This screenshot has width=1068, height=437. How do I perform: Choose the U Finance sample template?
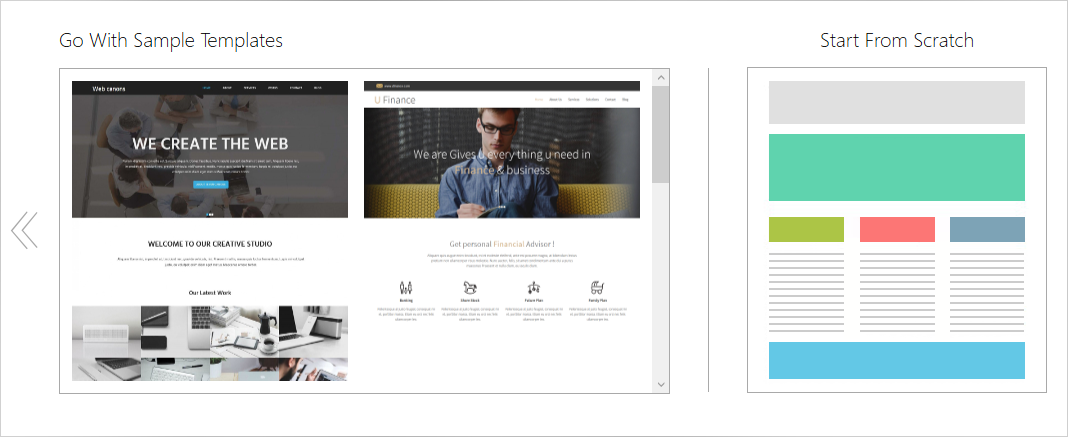(501, 230)
